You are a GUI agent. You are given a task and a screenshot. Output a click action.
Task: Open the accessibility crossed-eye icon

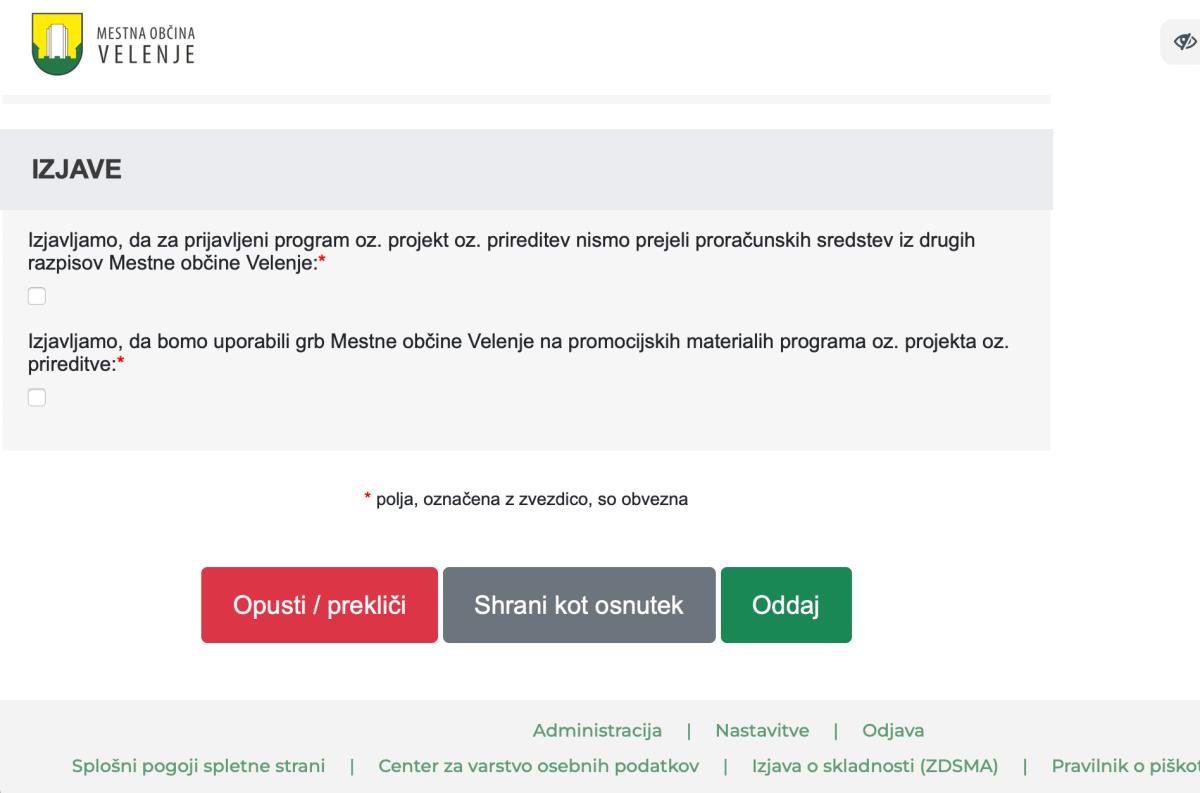point(1185,42)
